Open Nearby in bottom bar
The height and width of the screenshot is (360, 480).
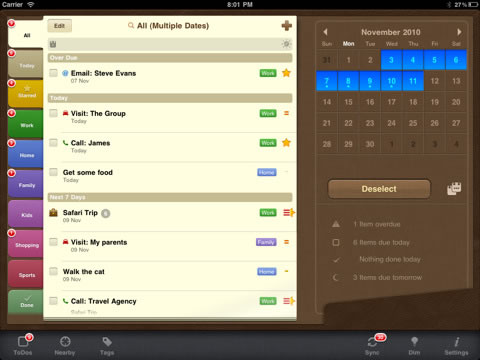(65, 345)
